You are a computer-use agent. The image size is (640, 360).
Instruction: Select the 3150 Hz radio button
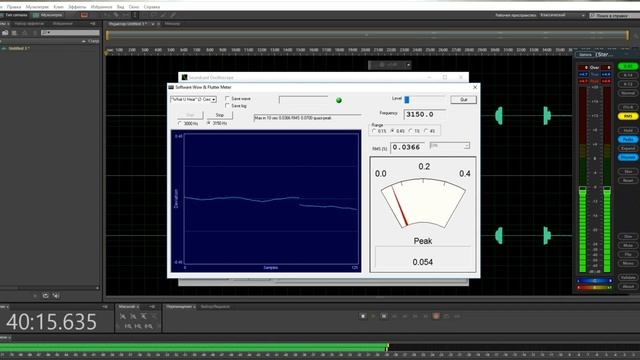pyautogui.click(x=209, y=123)
